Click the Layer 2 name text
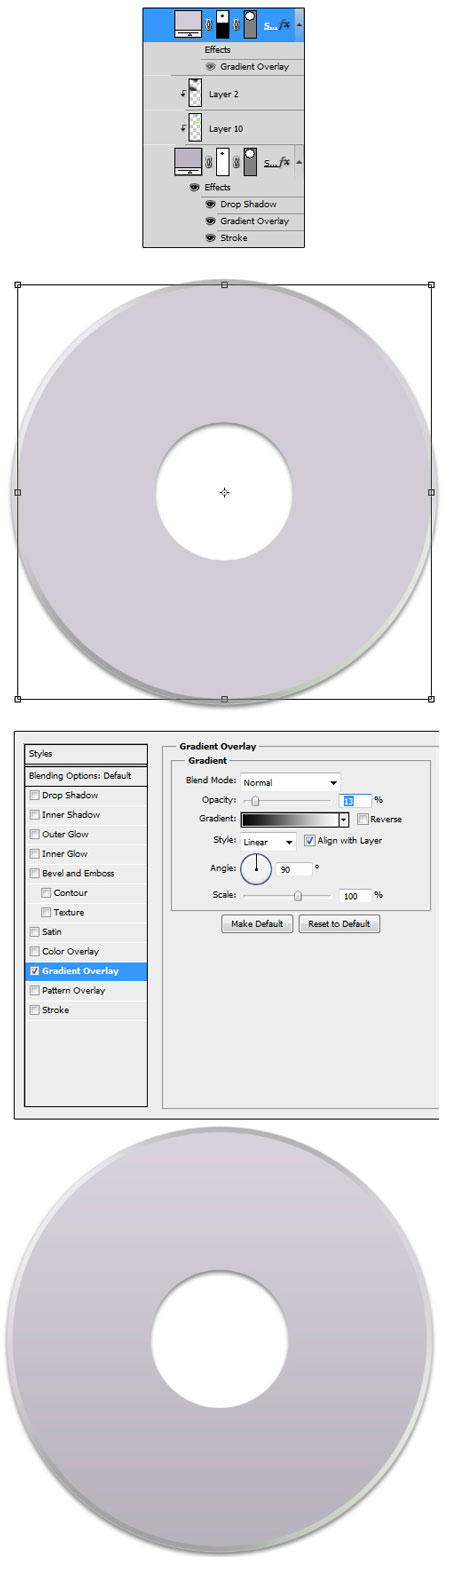This screenshot has width=450, height=1577. pyautogui.click(x=224, y=94)
